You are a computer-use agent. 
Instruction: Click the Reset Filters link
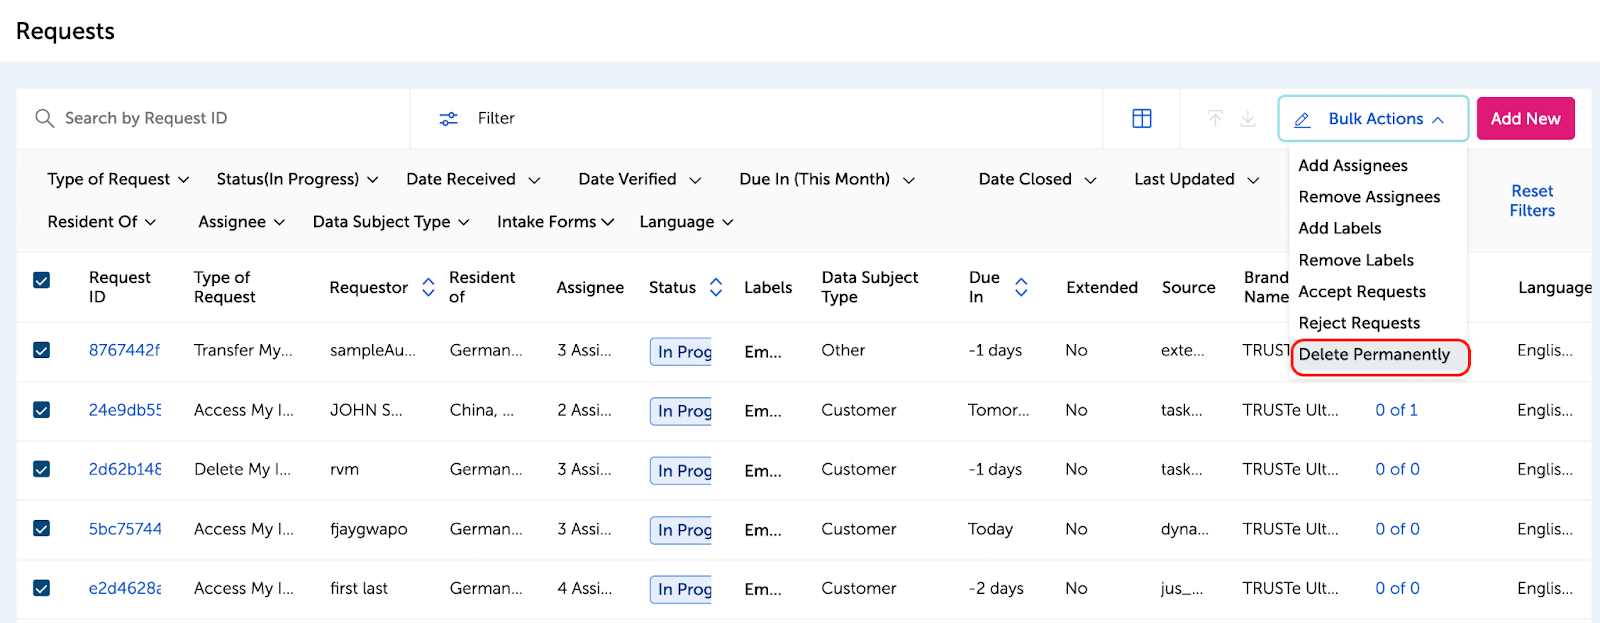coord(1532,201)
